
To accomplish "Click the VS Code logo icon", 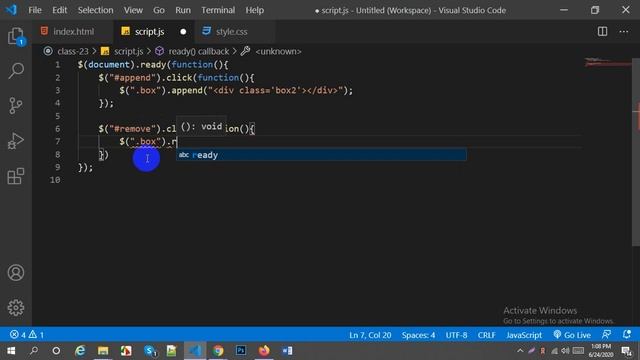I will (11, 10).
